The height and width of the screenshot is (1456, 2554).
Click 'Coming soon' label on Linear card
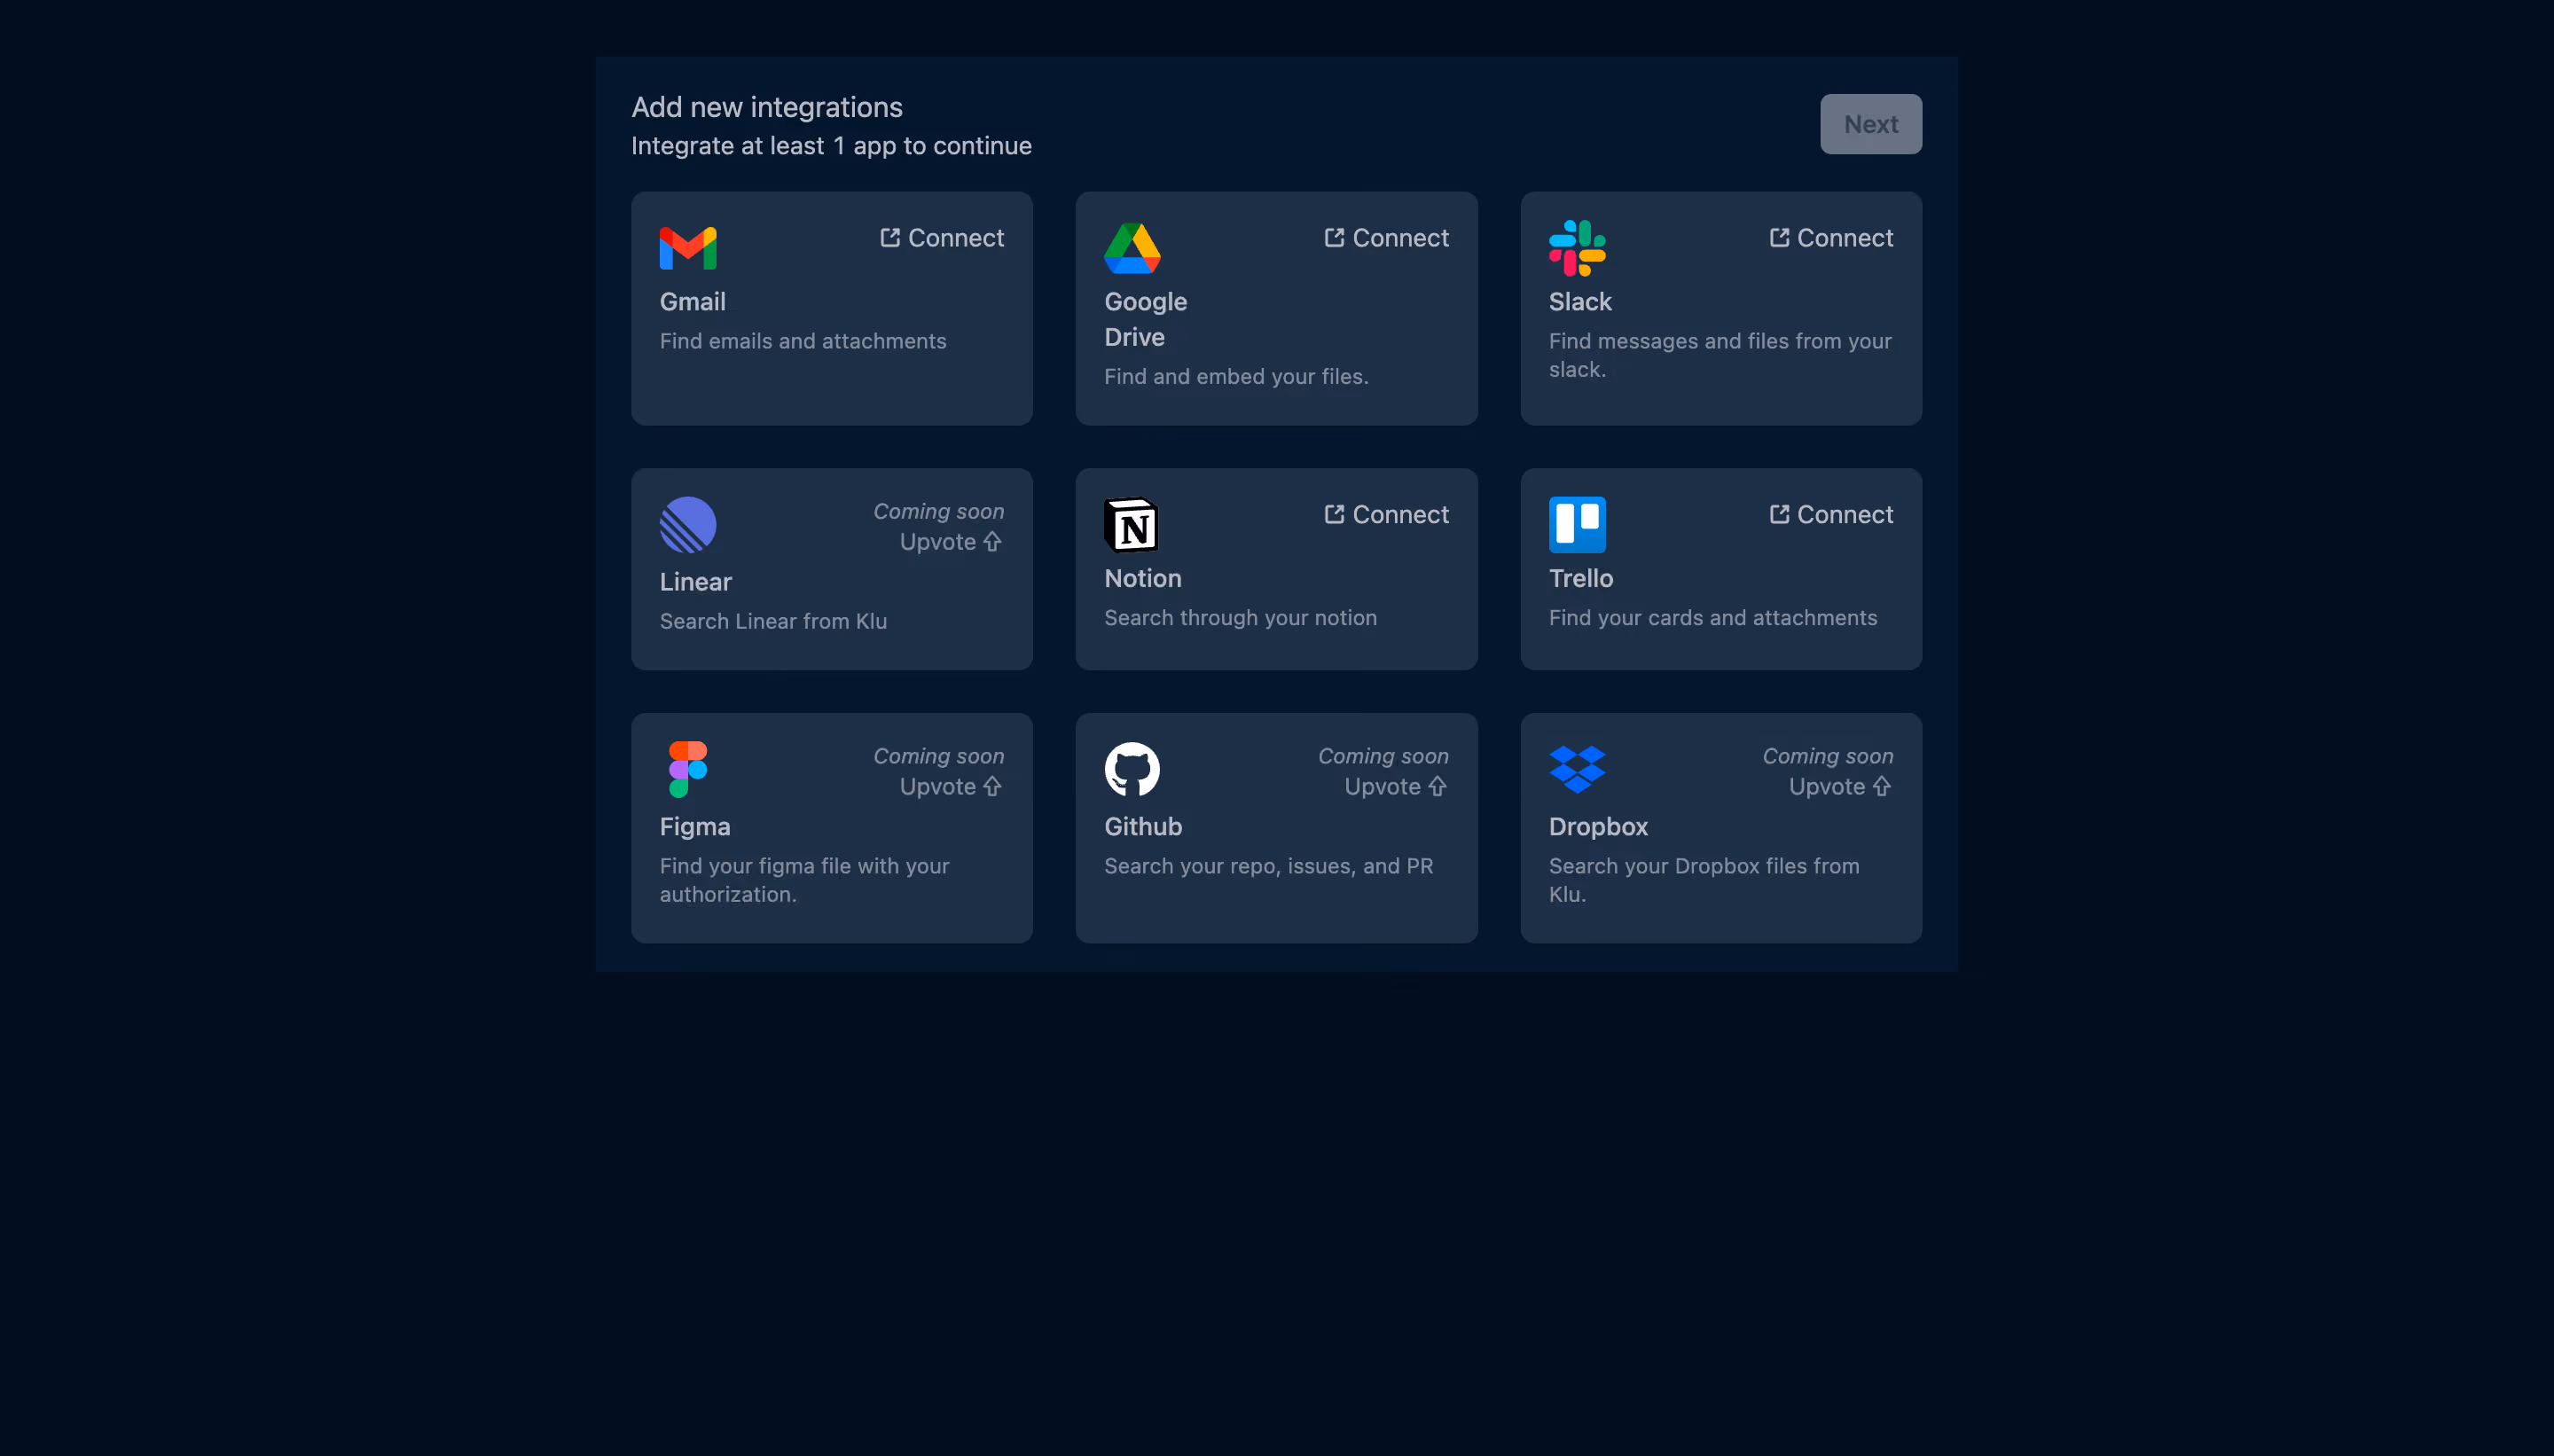pyautogui.click(x=938, y=512)
